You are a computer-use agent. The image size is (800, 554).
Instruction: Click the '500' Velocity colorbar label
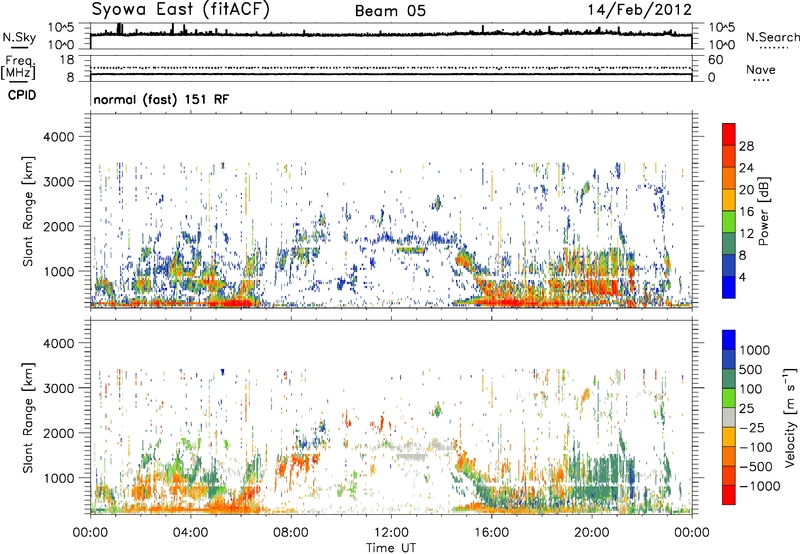[751, 370]
